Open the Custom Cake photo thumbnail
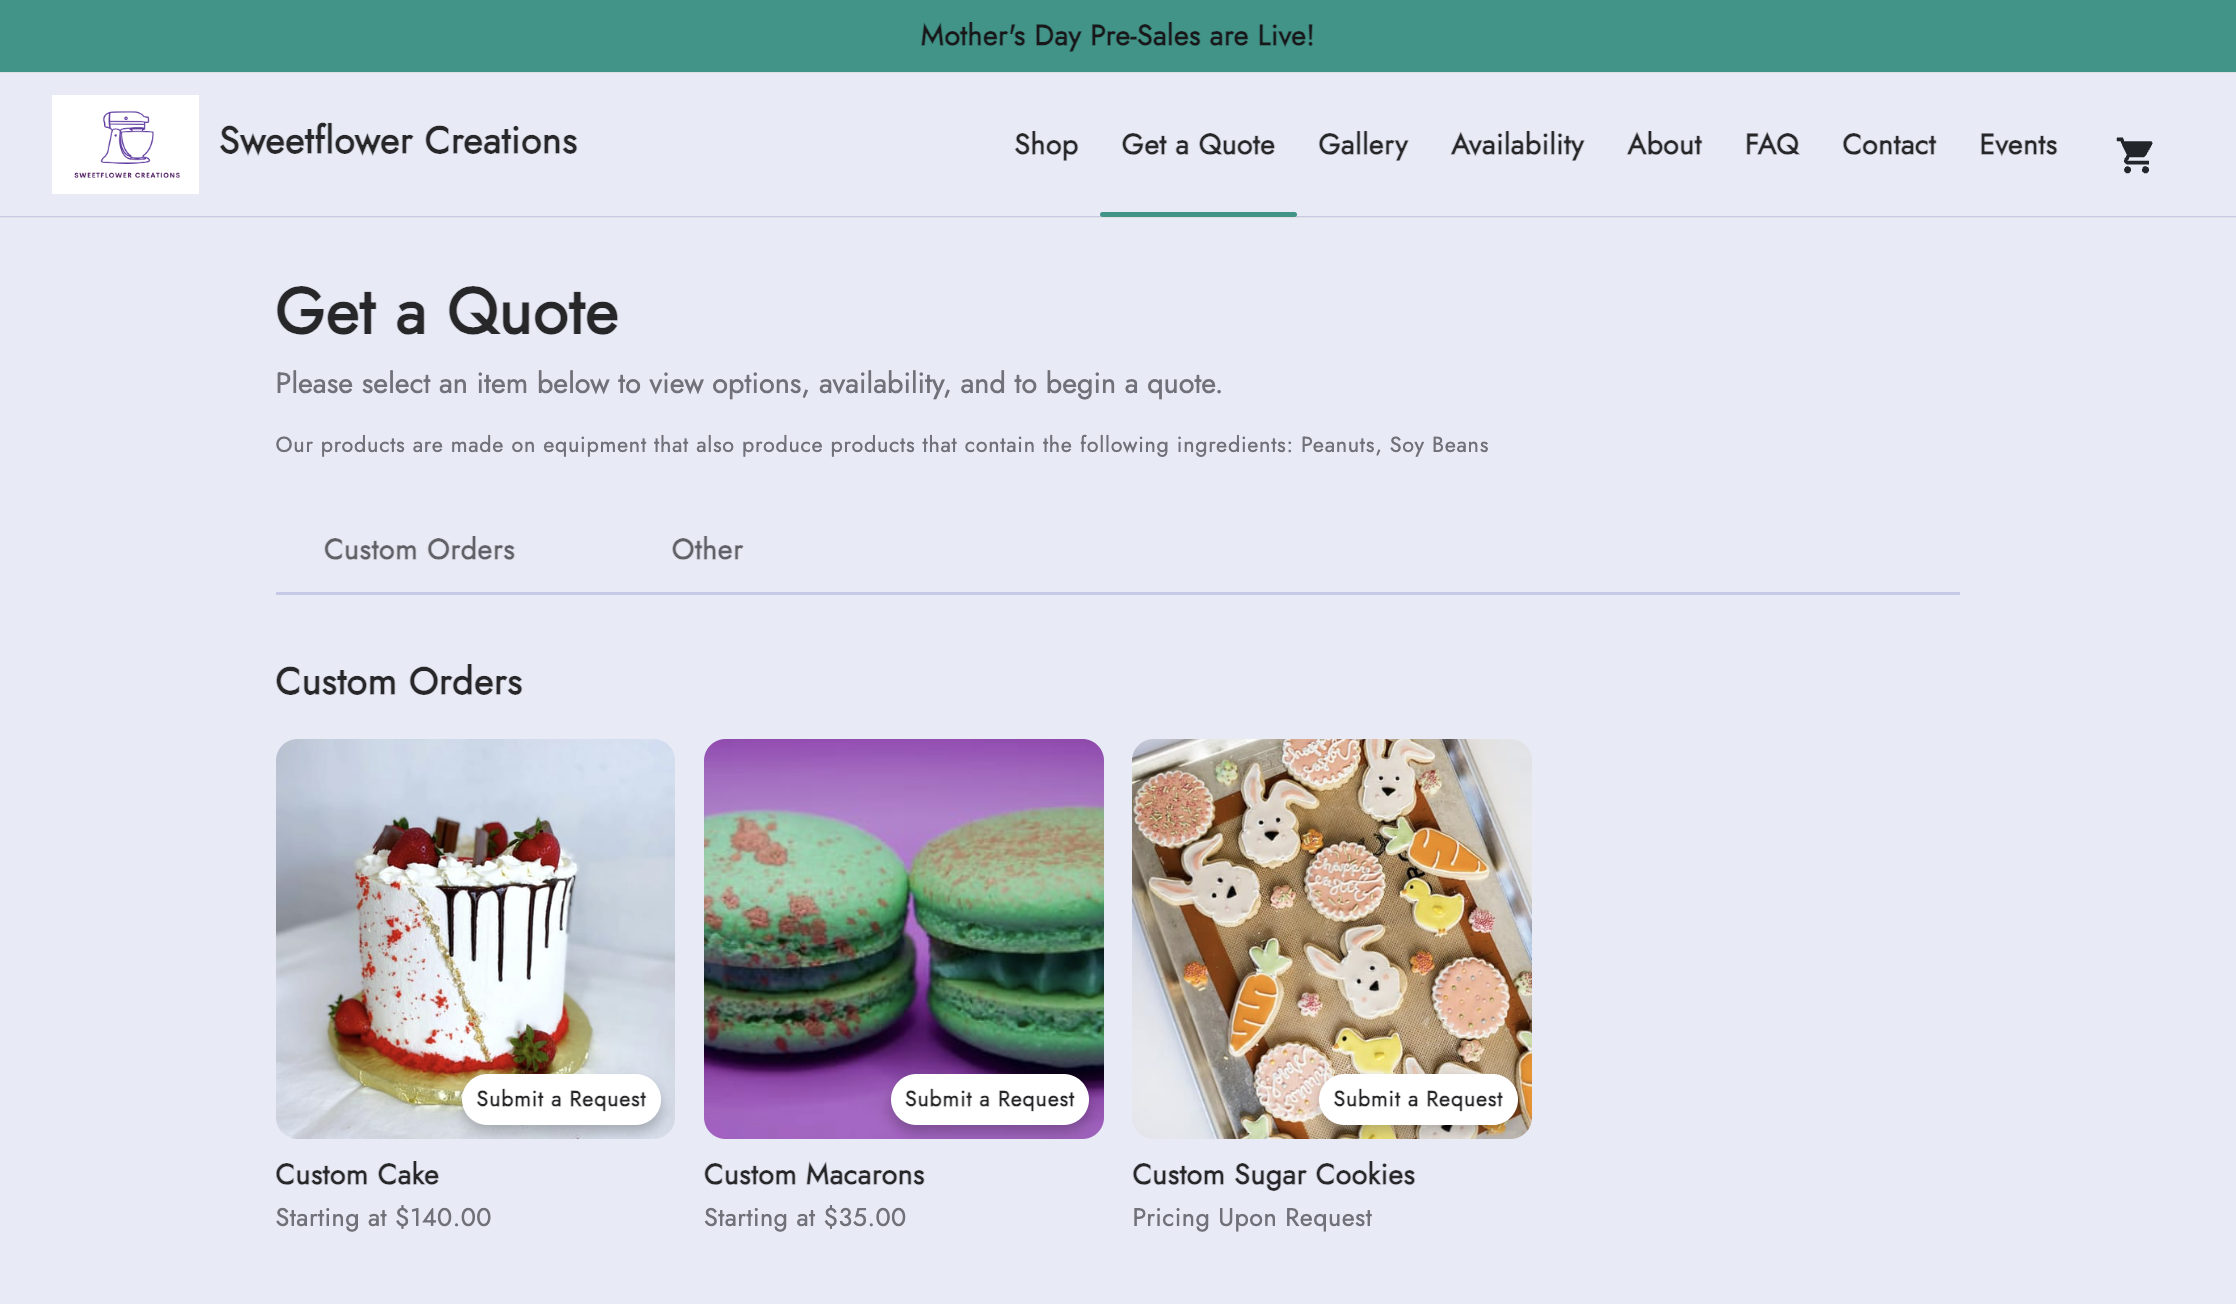2236x1304 pixels. click(x=475, y=920)
